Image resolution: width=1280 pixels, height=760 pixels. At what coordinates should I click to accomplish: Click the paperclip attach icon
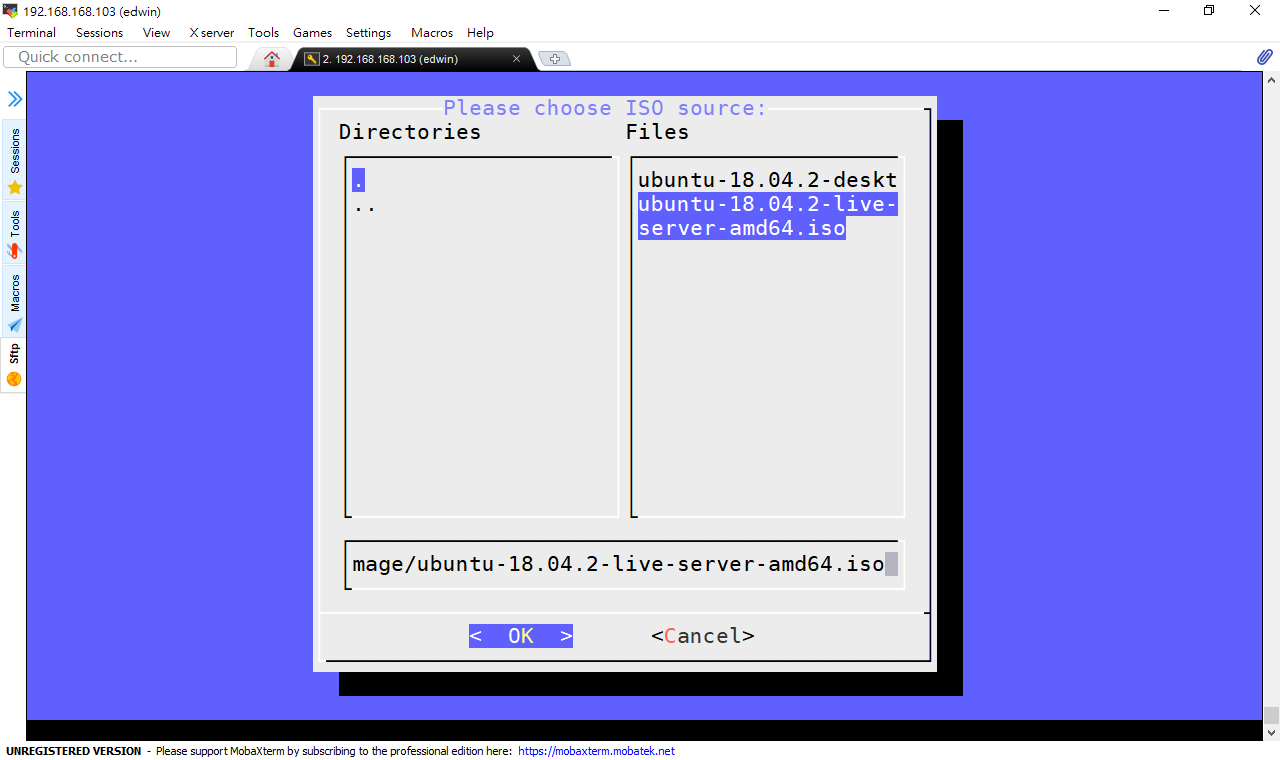[1264, 57]
